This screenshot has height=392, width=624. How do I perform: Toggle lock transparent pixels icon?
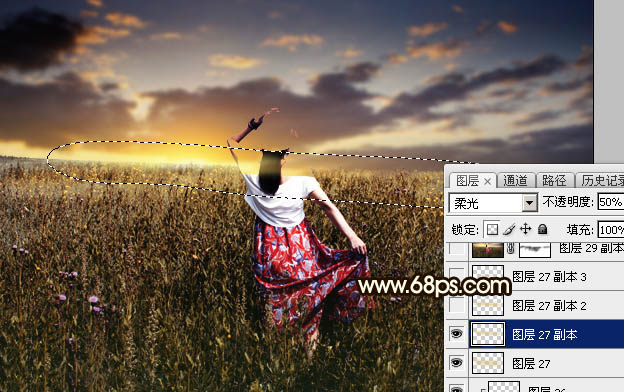[x=492, y=229]
